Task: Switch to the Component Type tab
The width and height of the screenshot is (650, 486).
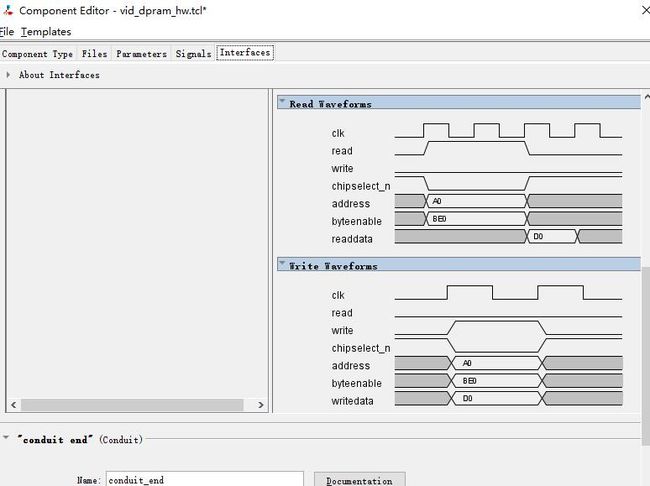Action: (39, 54)
